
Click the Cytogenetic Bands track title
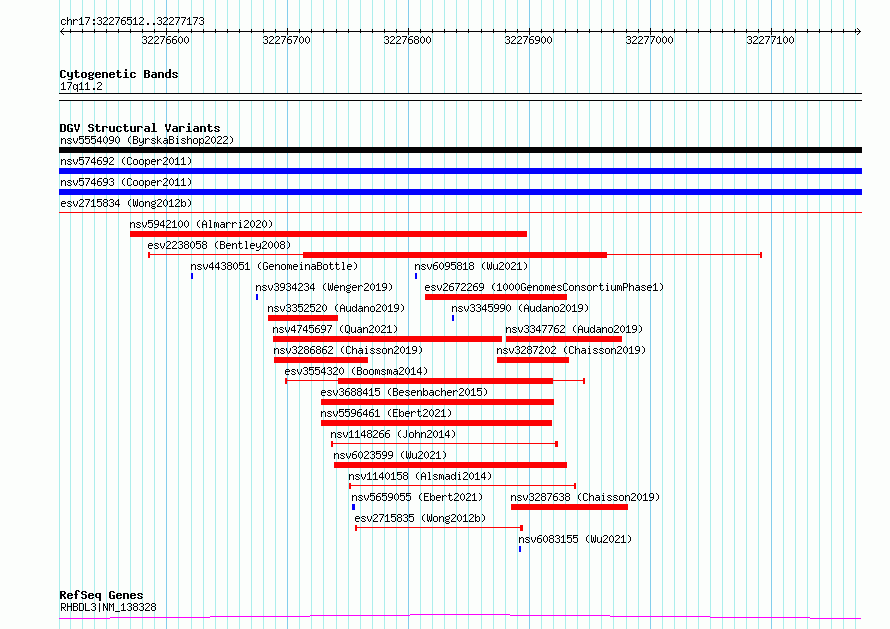(119, 74)
